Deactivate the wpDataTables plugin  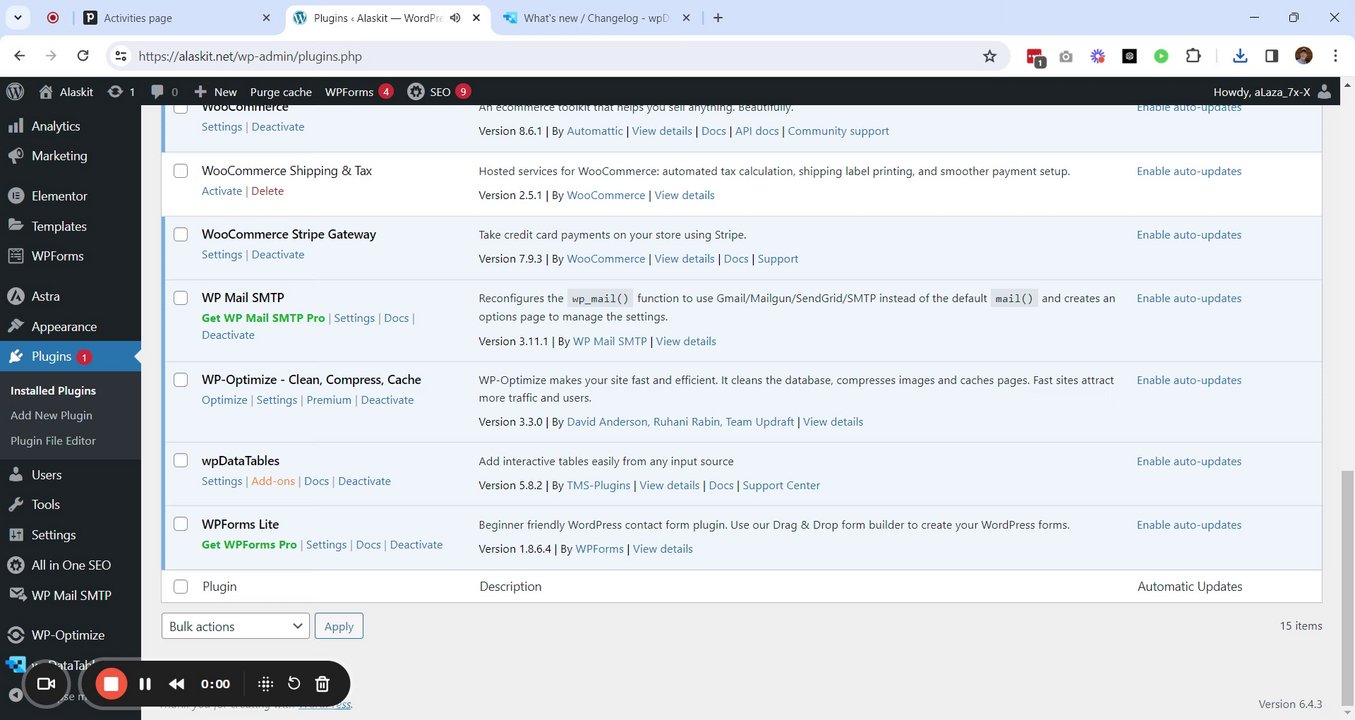[x=364, y=481]
